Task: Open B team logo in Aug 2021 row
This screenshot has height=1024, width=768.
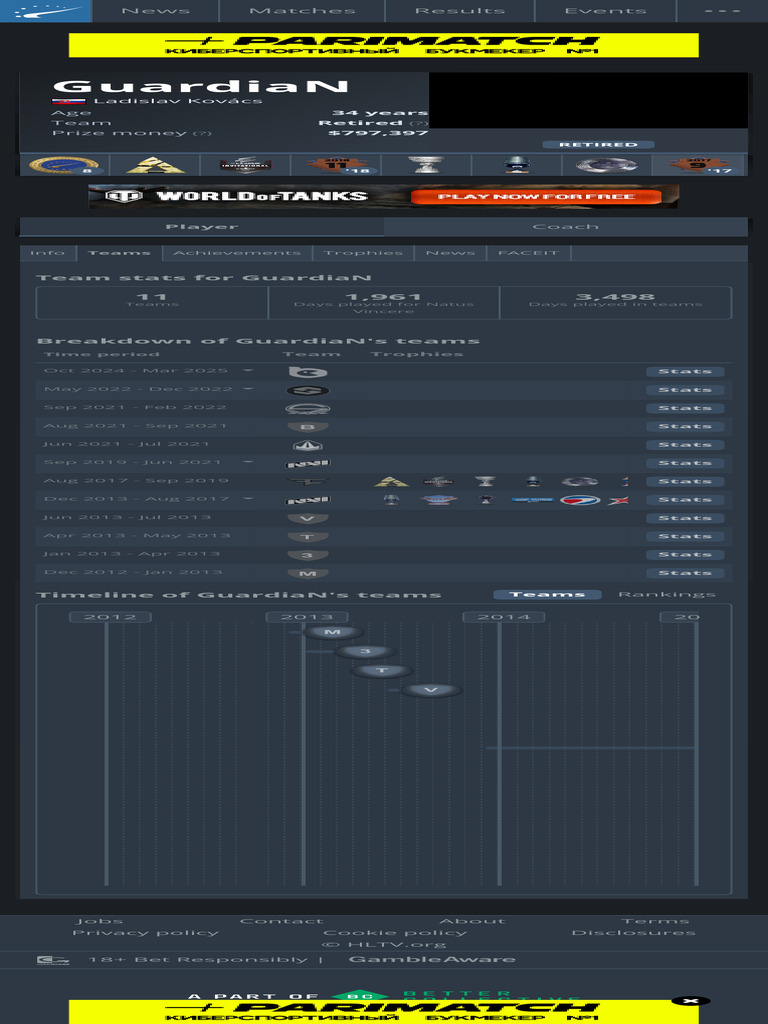Action: click(308, 426)
